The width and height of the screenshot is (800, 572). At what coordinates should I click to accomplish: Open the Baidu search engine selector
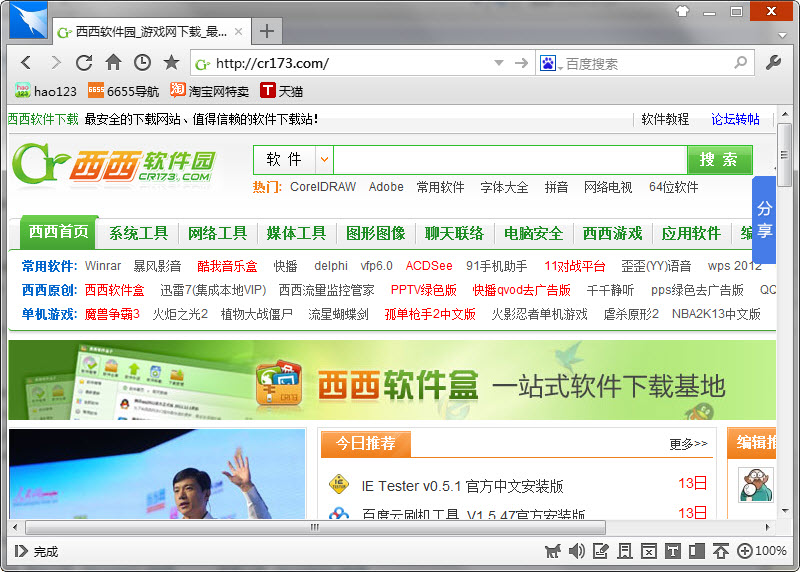tap(551, 64)
